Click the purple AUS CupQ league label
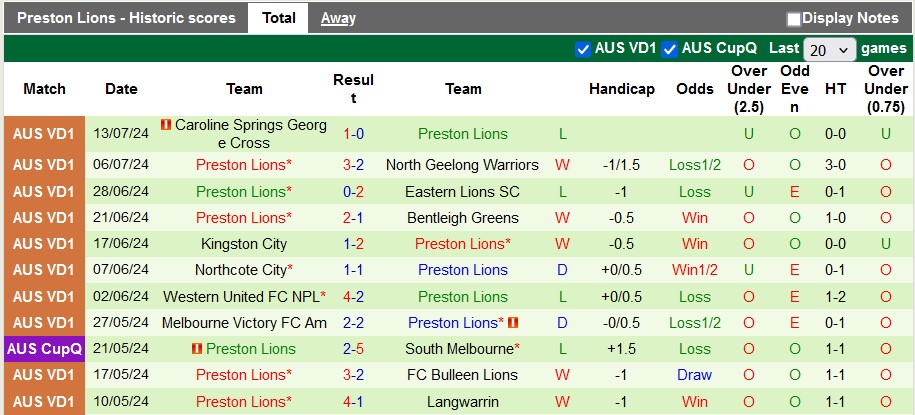The width and height of the screenshot is (915, 415). (44, 349)
